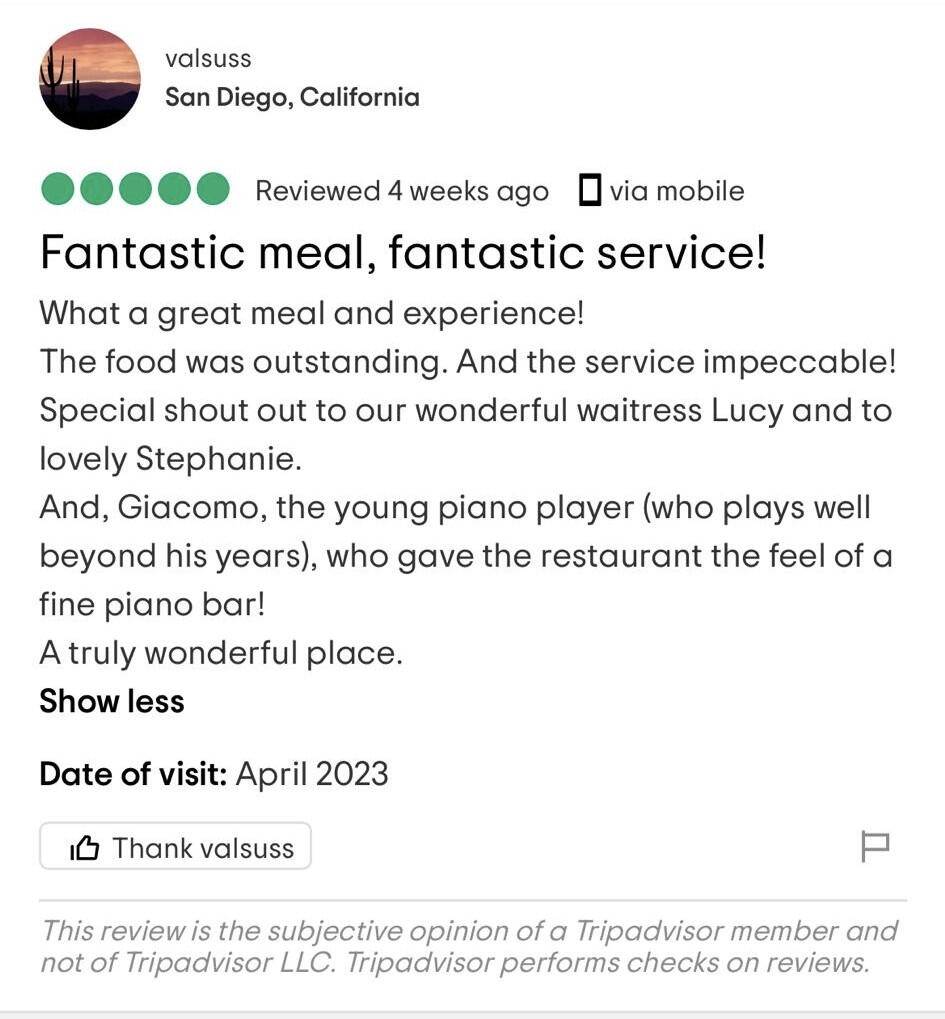Click the fourth green rating bubble
This screenshot has width=945, height=1019.
[x=174, y=189]
